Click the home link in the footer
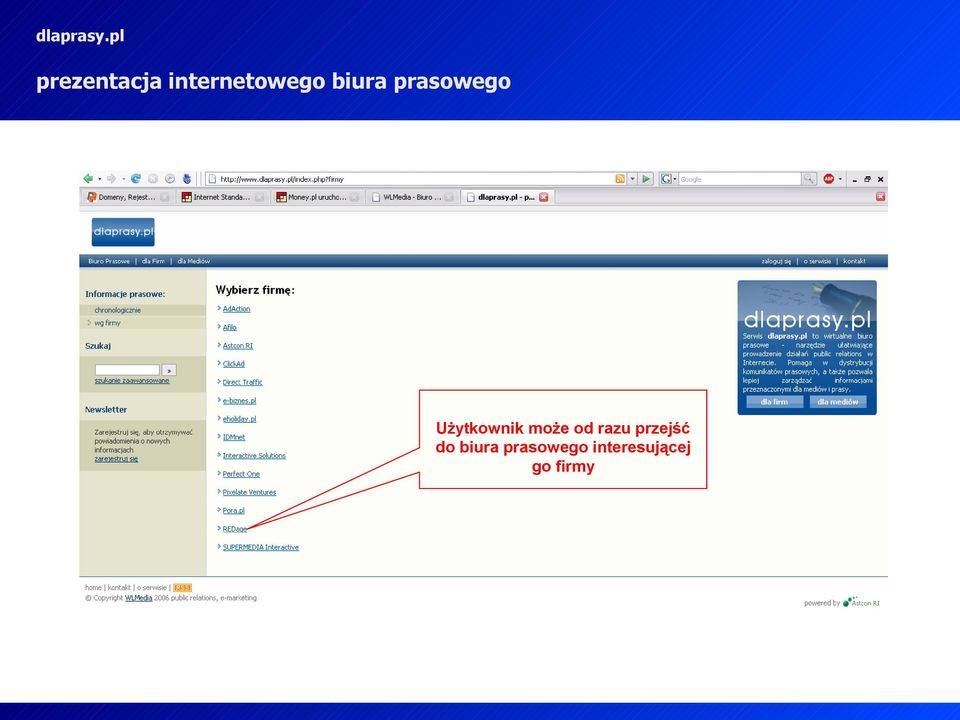Viewport: 960px width, 720px height. click(93, 588)
